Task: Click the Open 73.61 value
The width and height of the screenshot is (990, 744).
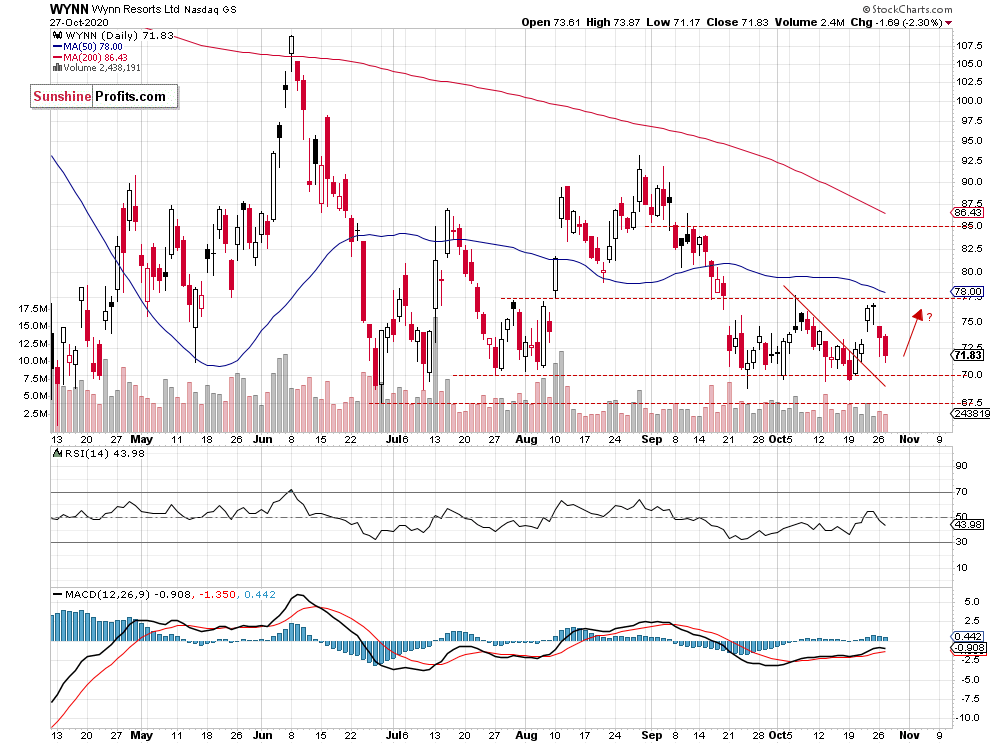Action: coord(551,22)
